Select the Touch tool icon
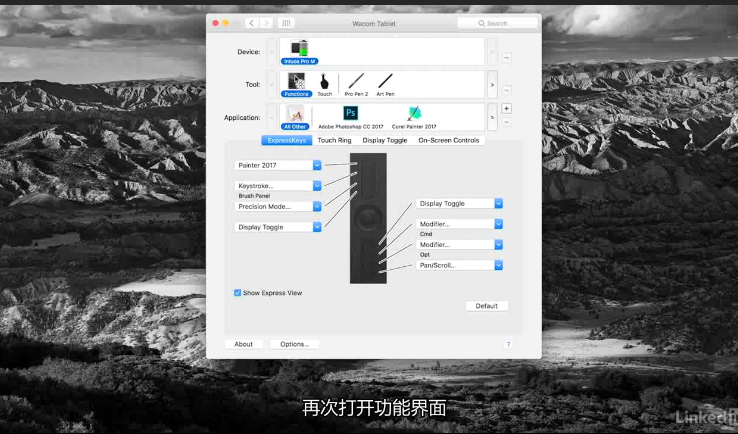 tap(324, 85)
